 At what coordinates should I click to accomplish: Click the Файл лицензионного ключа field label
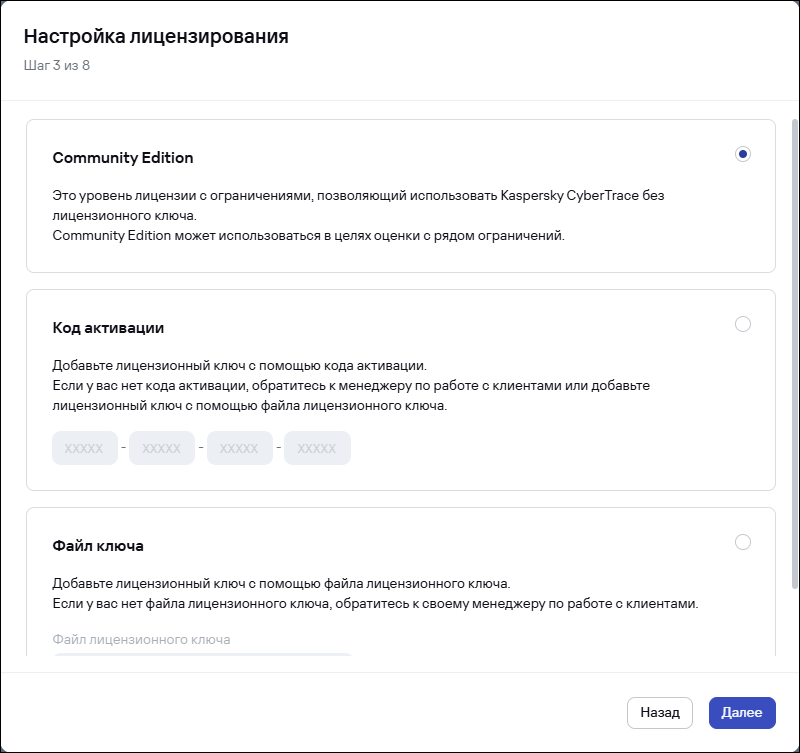141,638
